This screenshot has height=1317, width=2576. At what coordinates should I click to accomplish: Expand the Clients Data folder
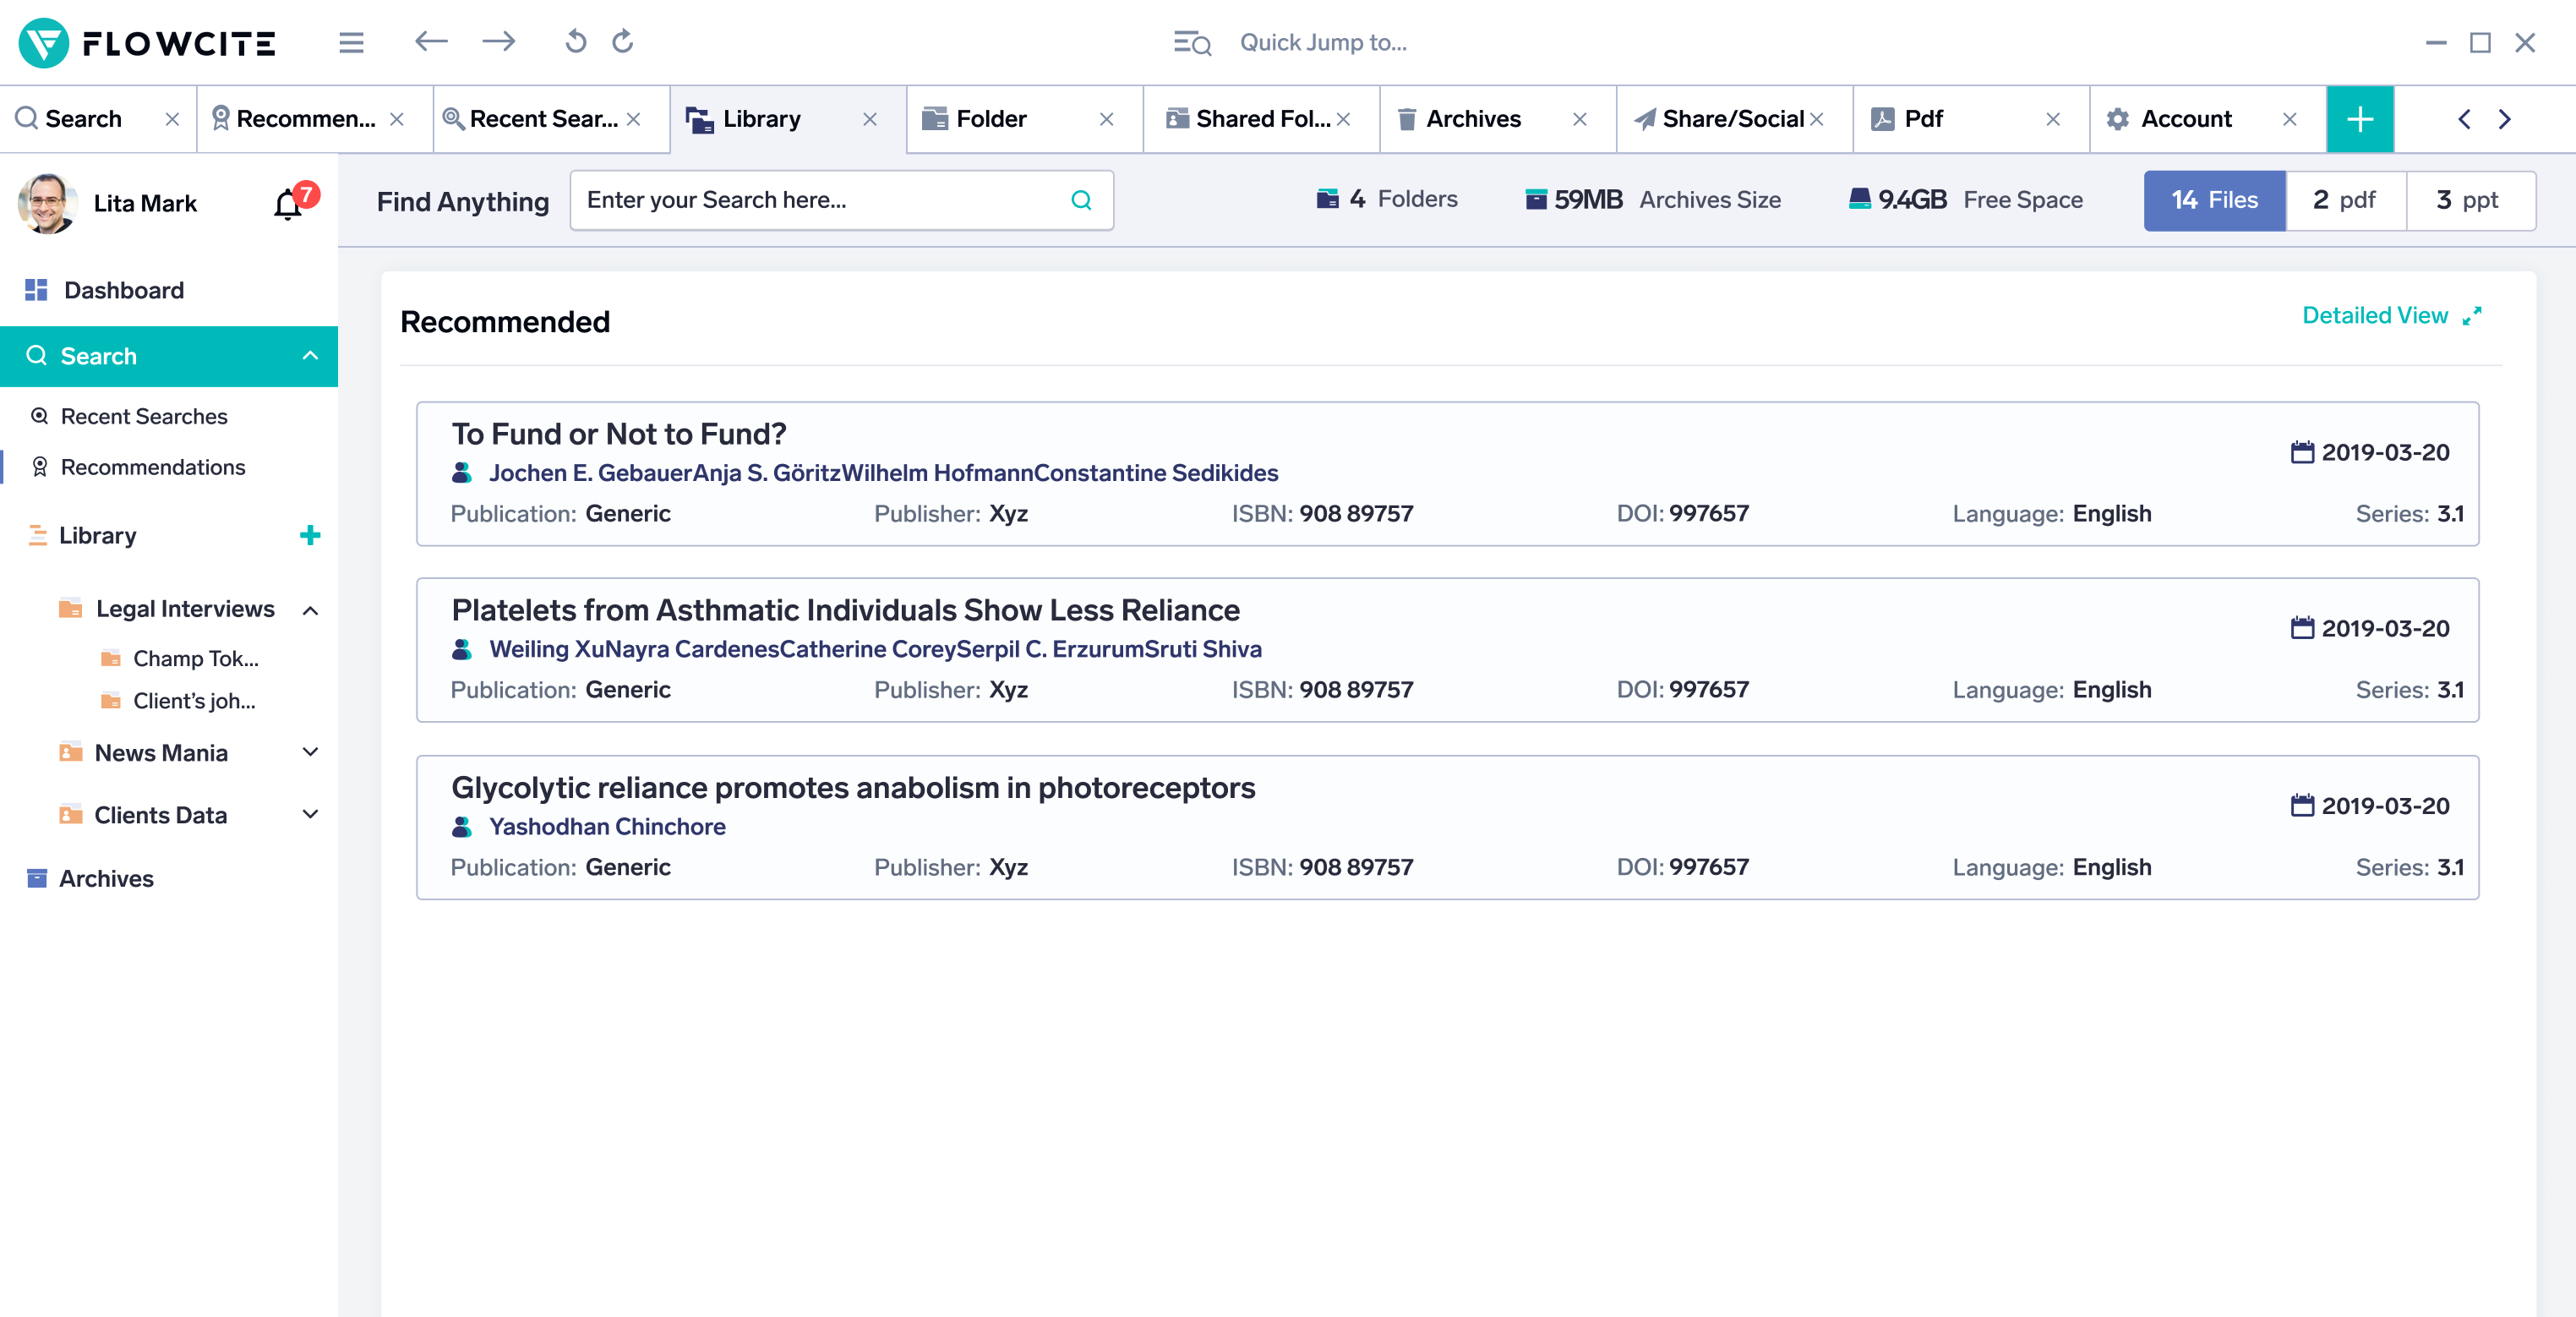click(x=310, y=814)
